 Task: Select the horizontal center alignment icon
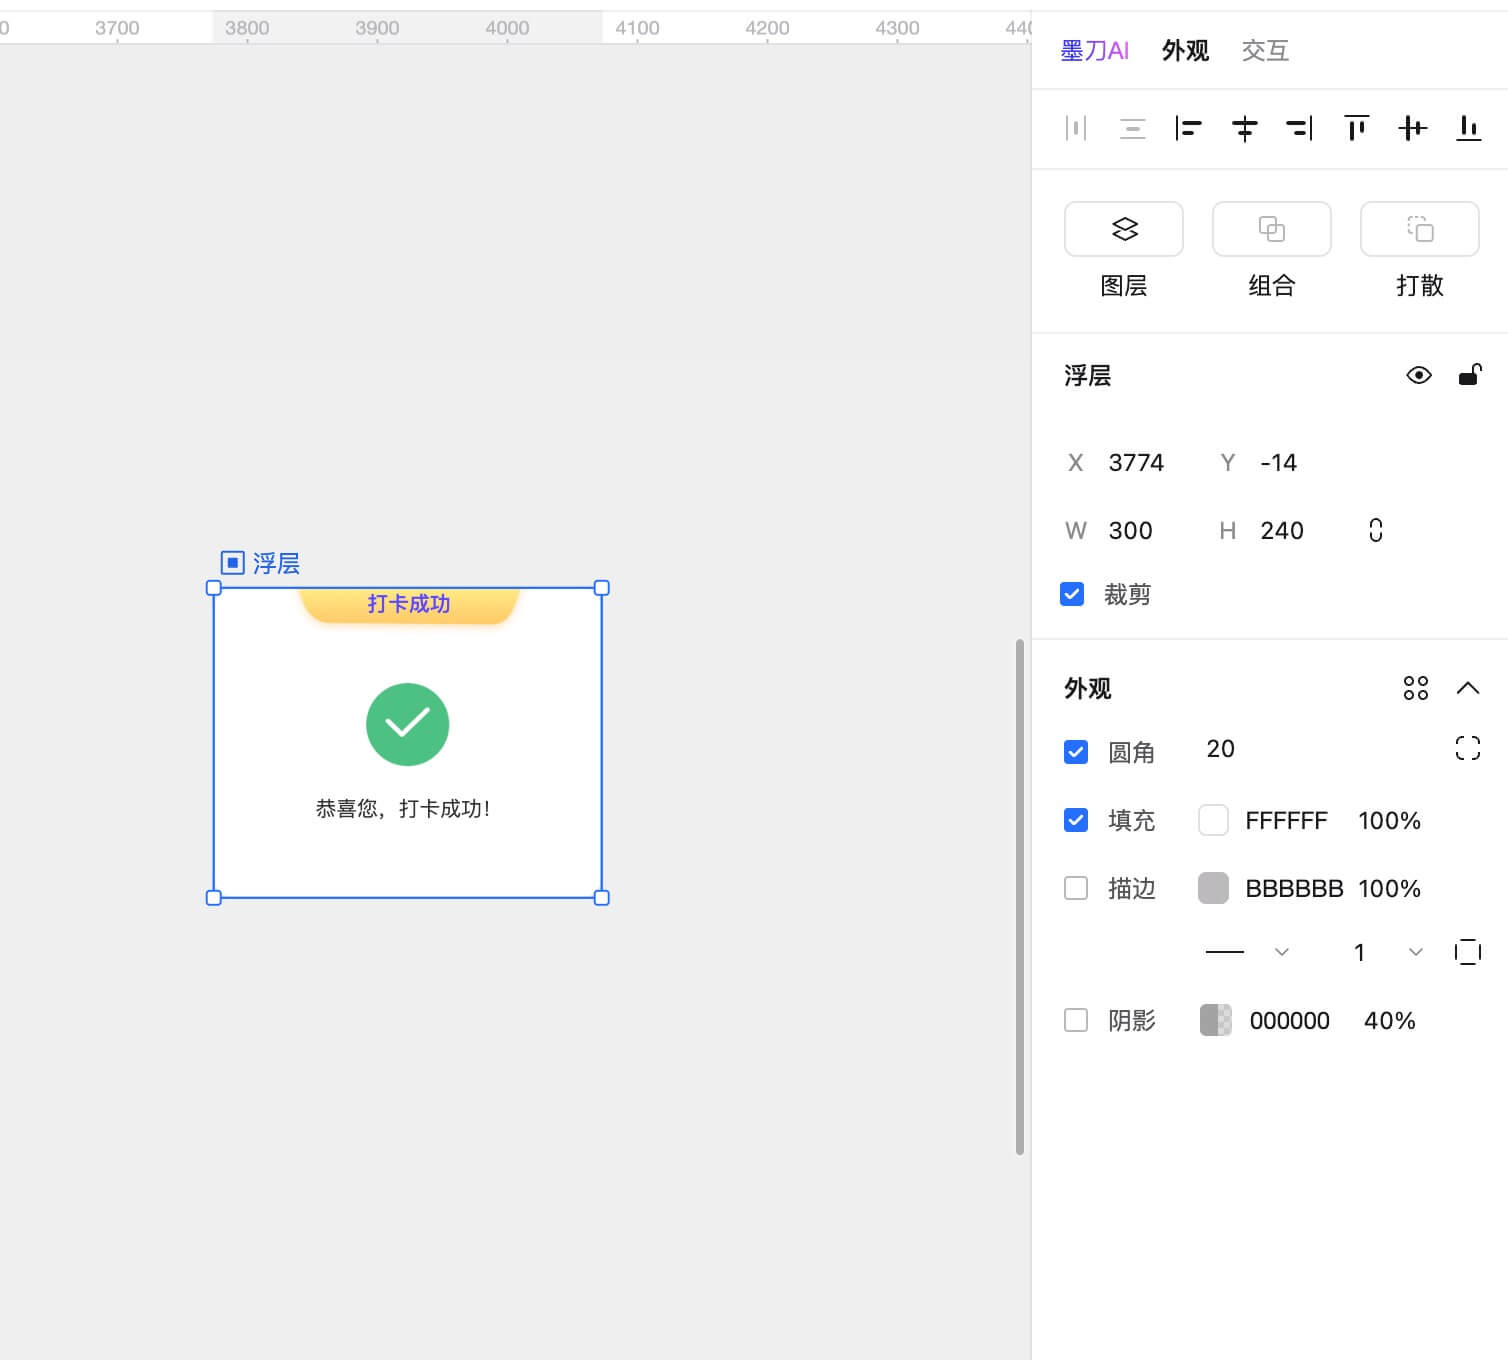pyautogui.click(x=1244, y=128)
